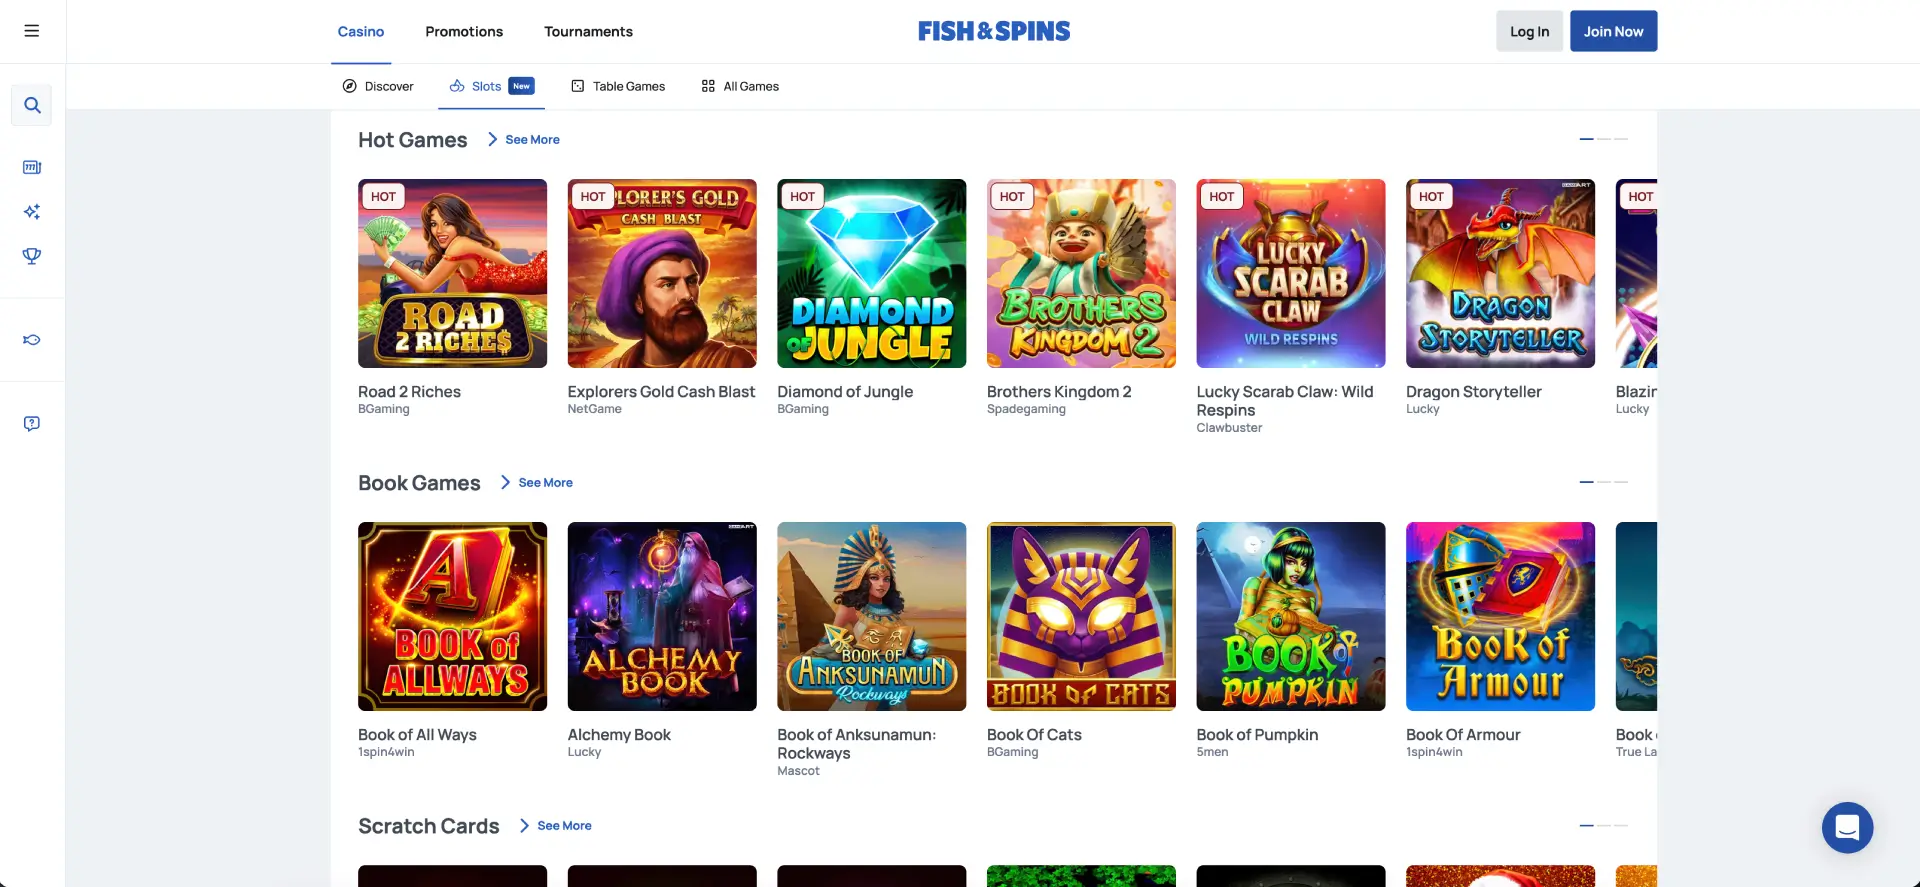Click See More next to Scratch Cards
The image size is (1920, 887).
point(564,826)
